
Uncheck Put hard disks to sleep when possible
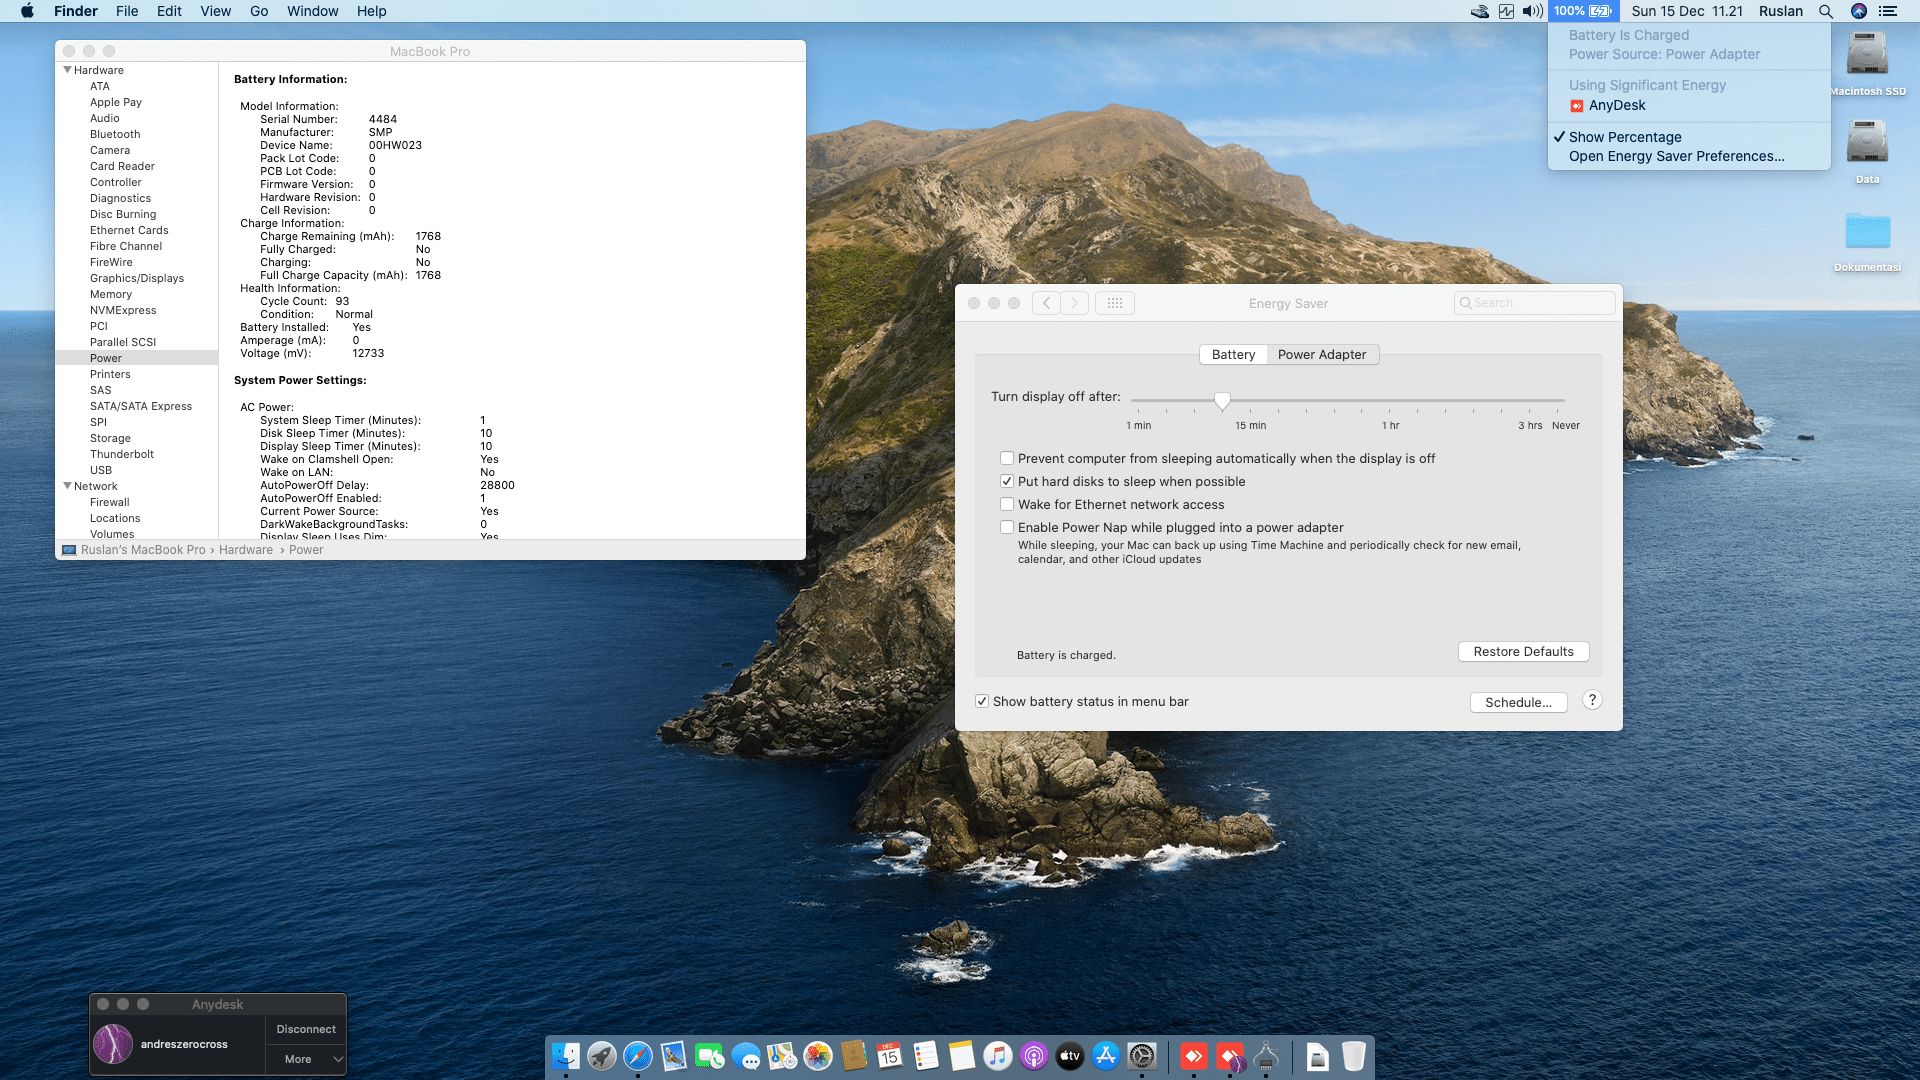click(1007, 482)
